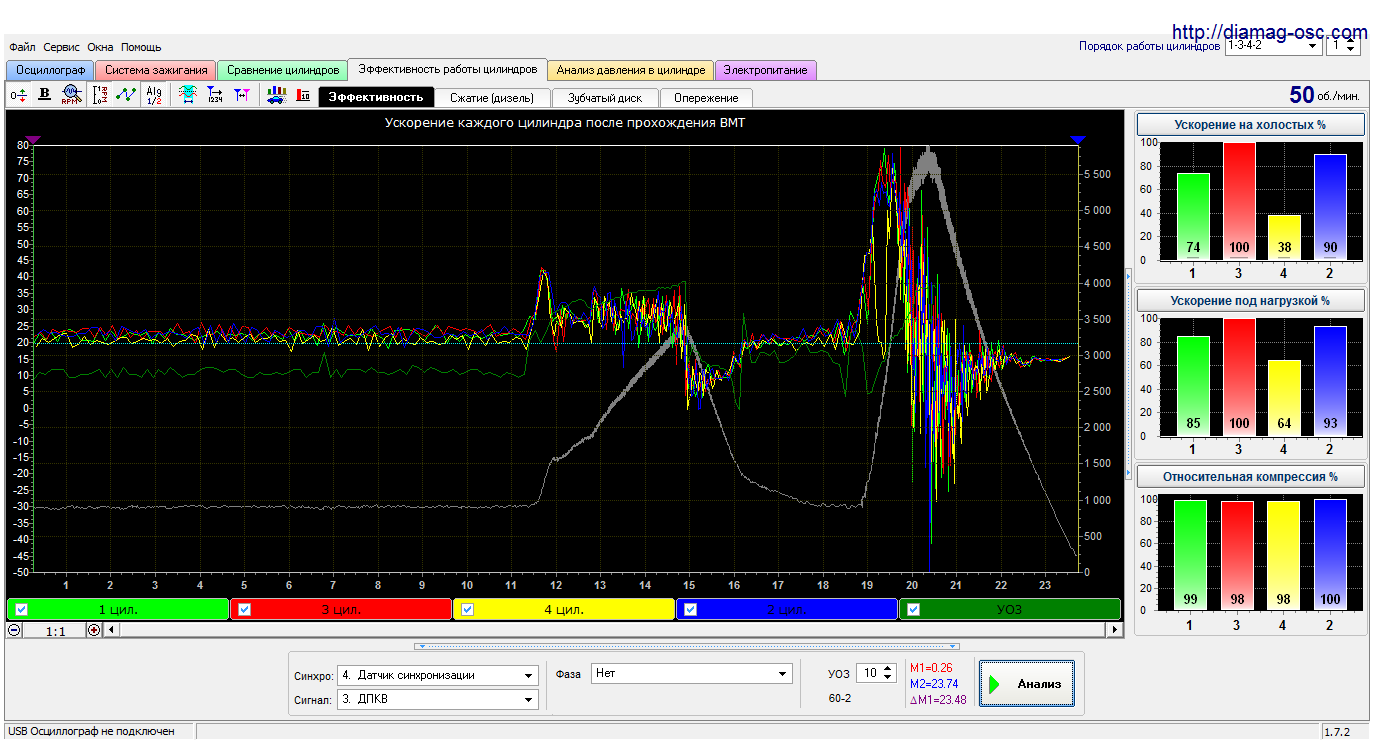Switch to Эффективность работы цилиндров tab
This screenshot has width=1382, height=744.
(447, 69)
